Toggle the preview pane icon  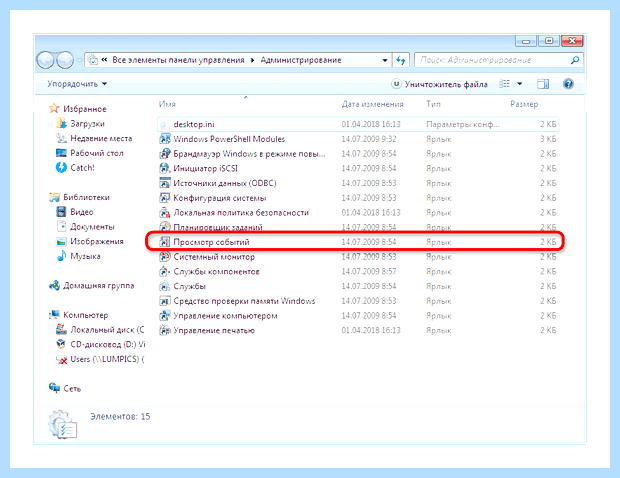pyautogui.click(x=543, y=84)
